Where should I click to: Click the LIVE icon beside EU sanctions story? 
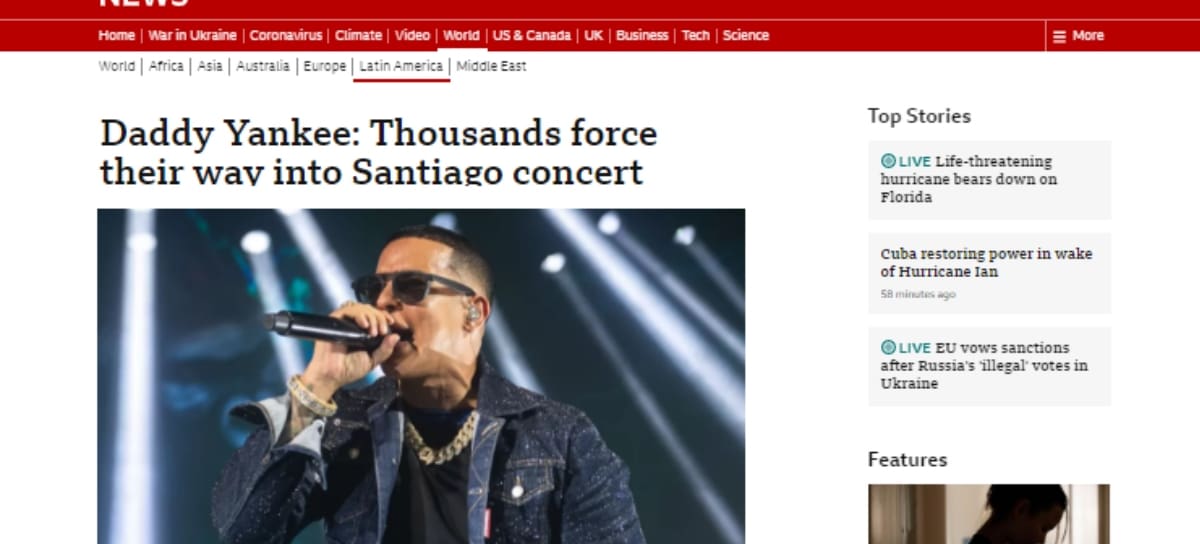(x=888, y=347)
